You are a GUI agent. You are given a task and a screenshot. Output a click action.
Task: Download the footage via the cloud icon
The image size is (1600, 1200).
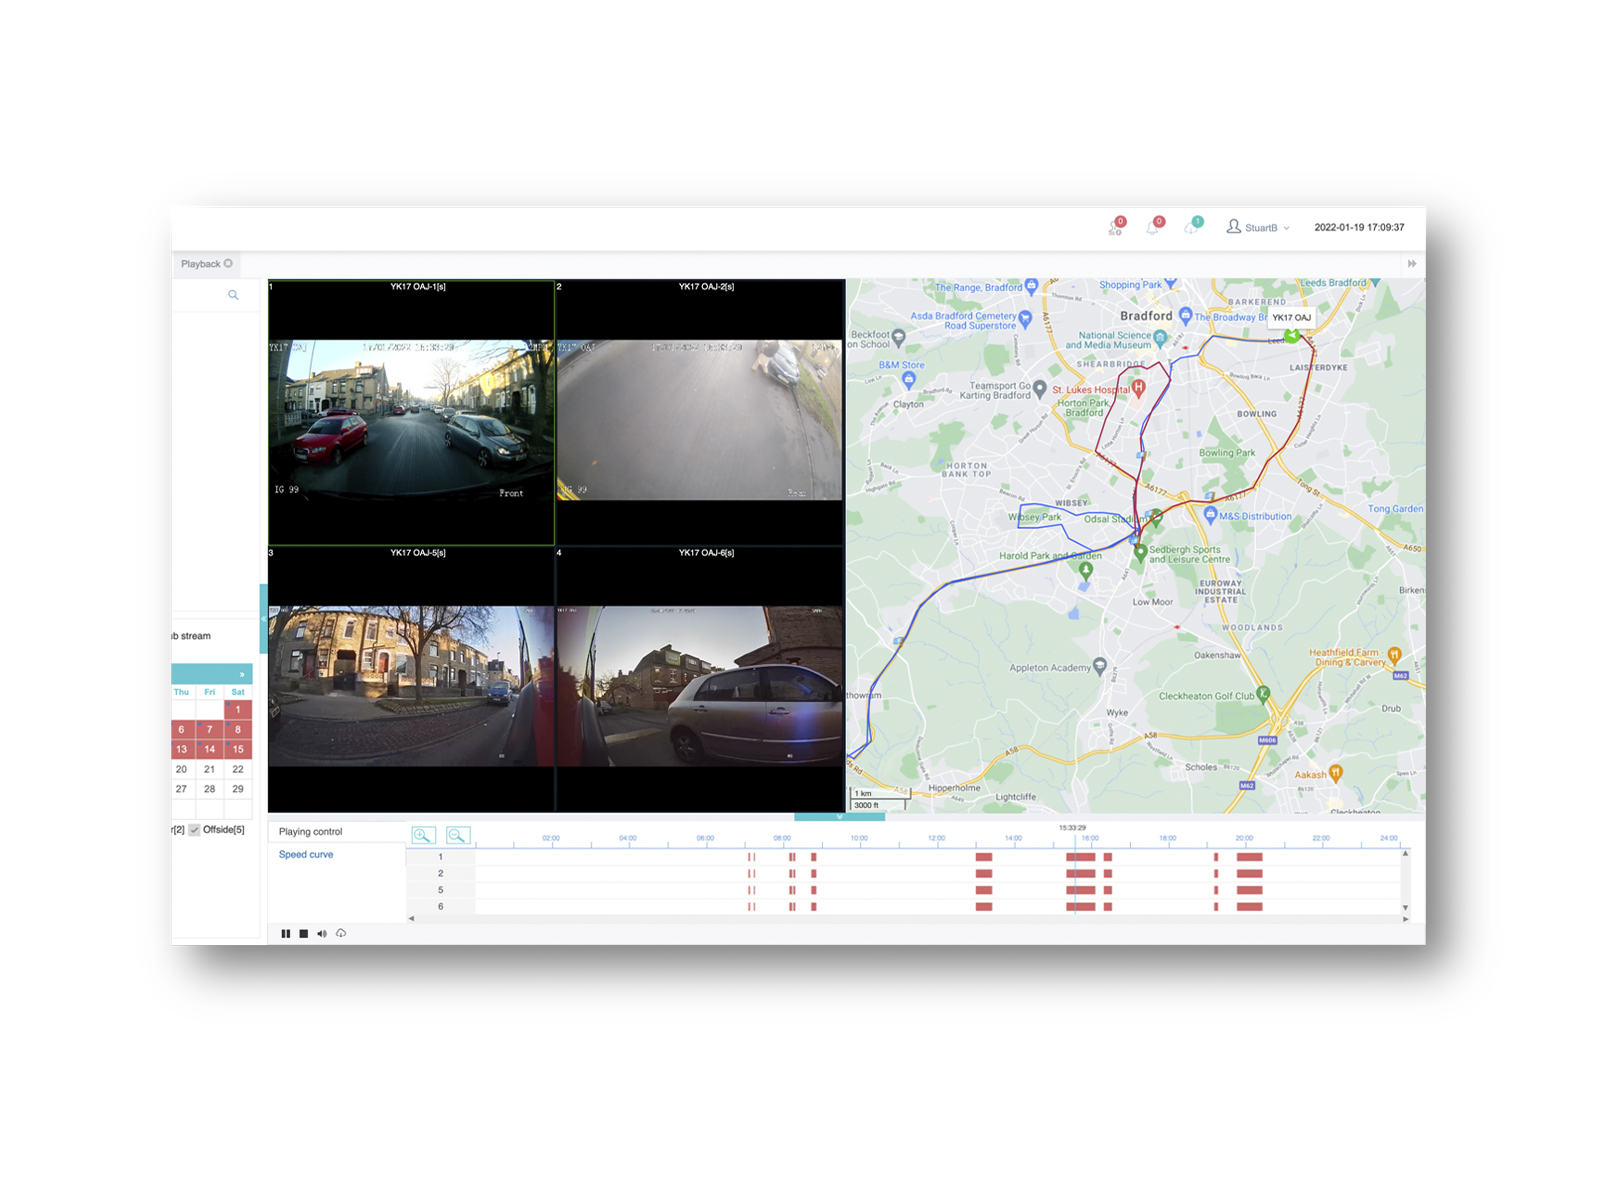click(x=342, y=934)
